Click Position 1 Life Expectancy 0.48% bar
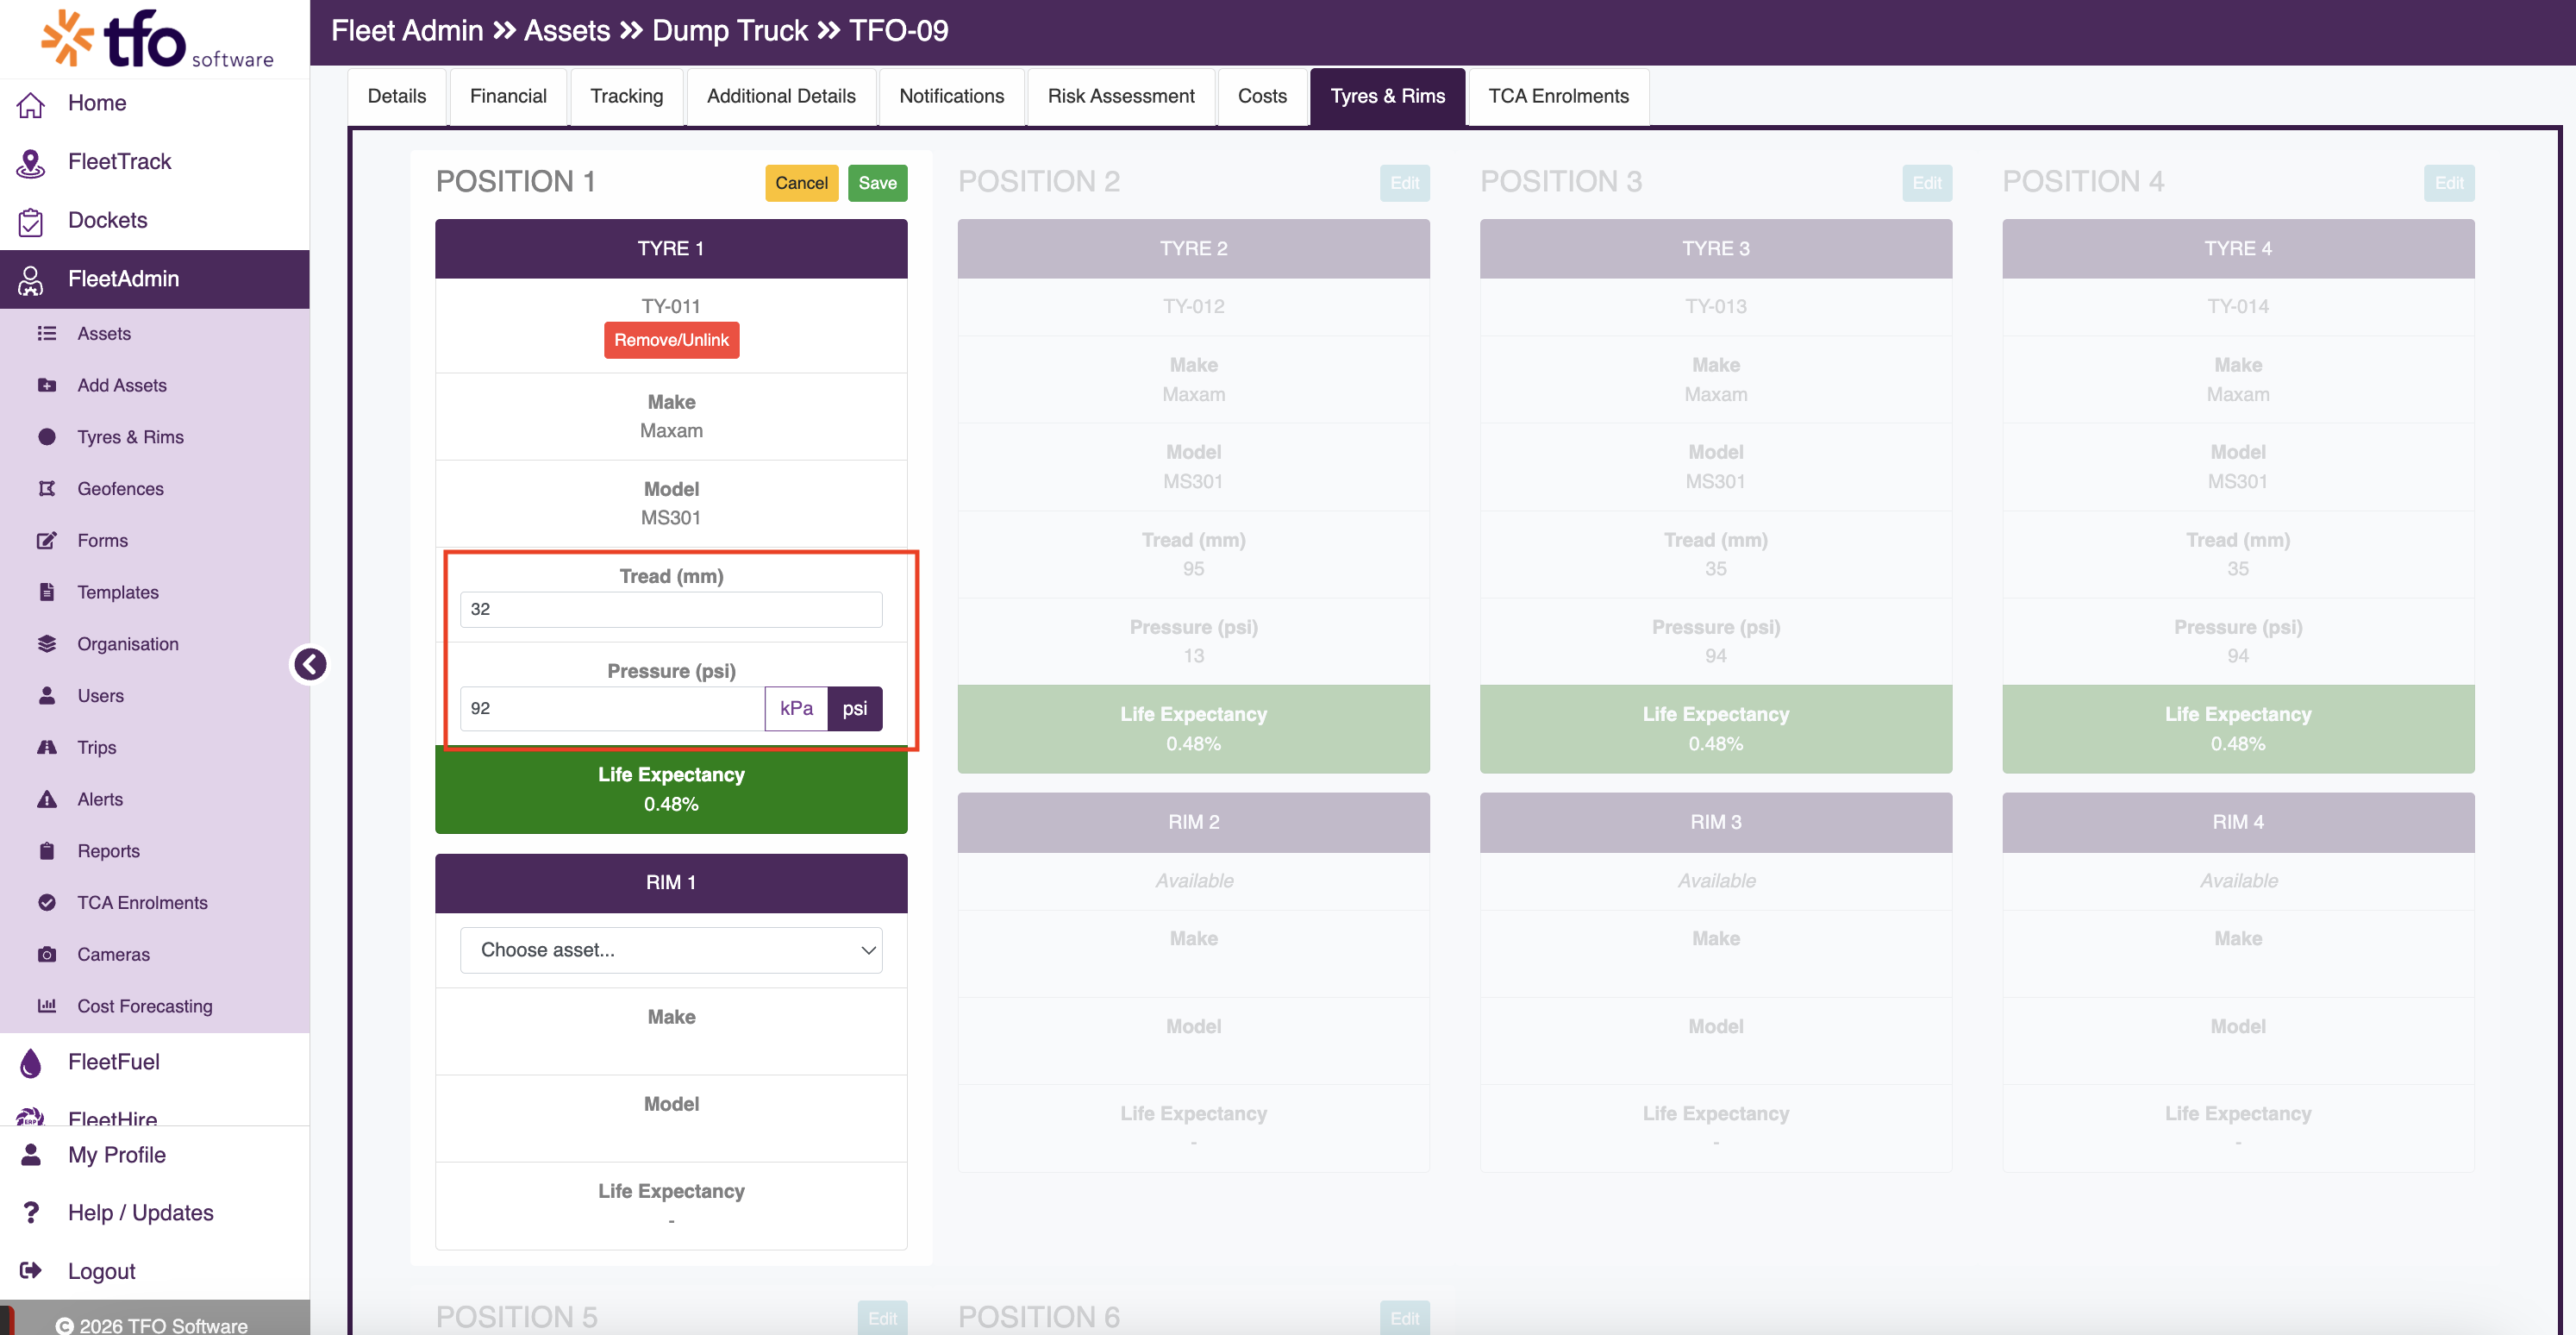 point(671,790)
